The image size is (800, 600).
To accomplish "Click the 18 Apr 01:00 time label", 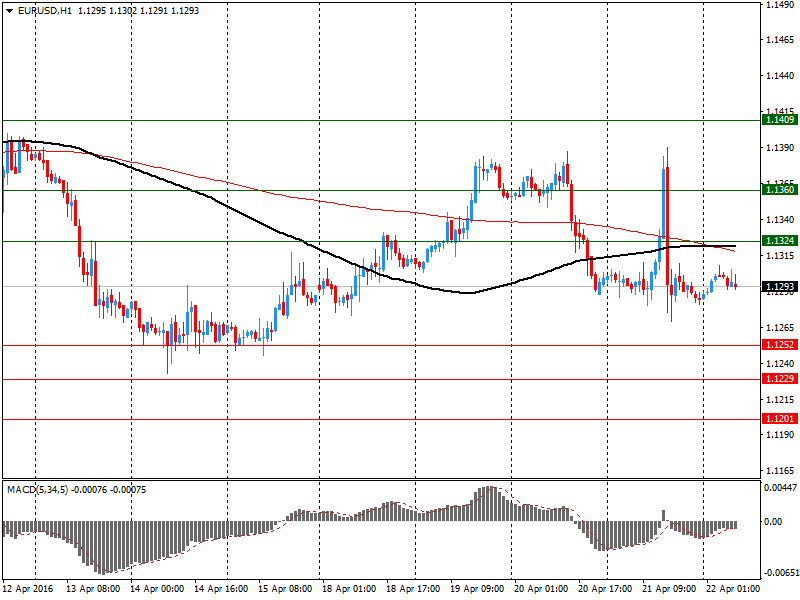I will 349,589.
